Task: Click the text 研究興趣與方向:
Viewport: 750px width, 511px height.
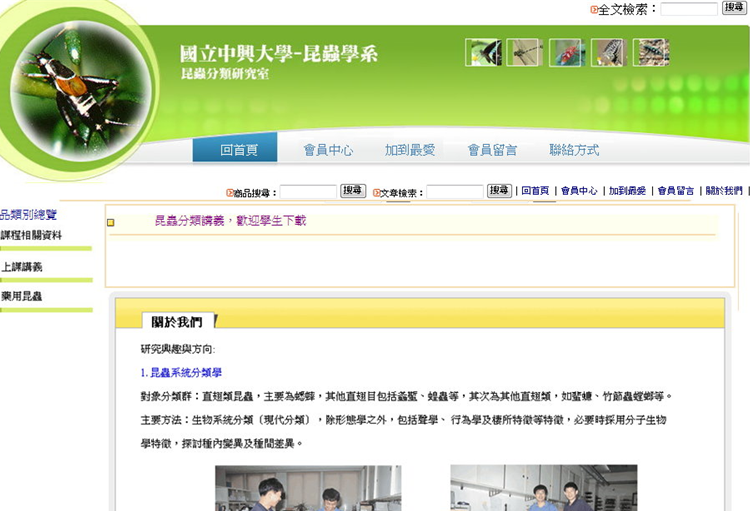Action: (x=178, y=349)
